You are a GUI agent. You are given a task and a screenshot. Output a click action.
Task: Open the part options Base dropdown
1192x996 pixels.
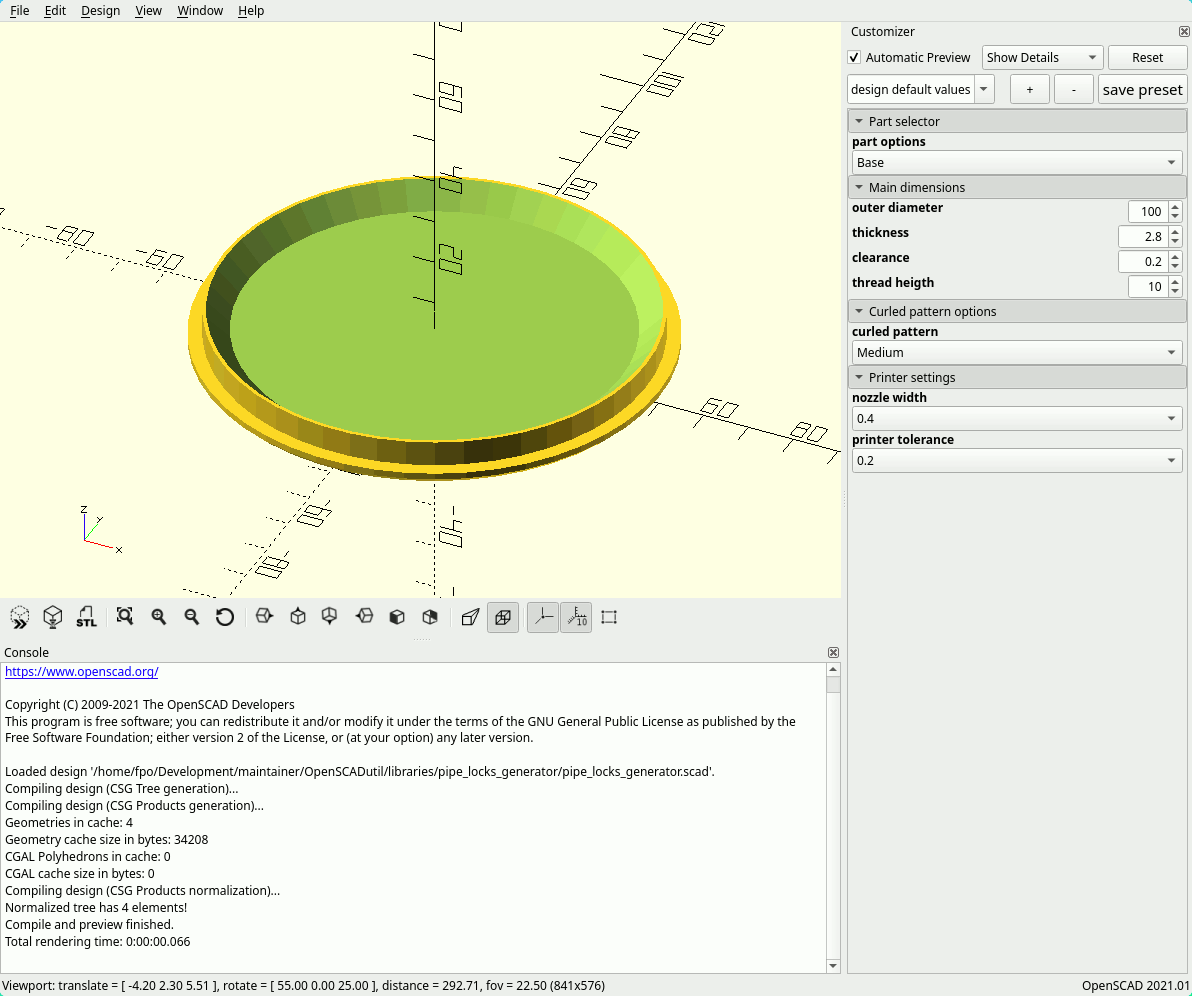coord(1016,163)
